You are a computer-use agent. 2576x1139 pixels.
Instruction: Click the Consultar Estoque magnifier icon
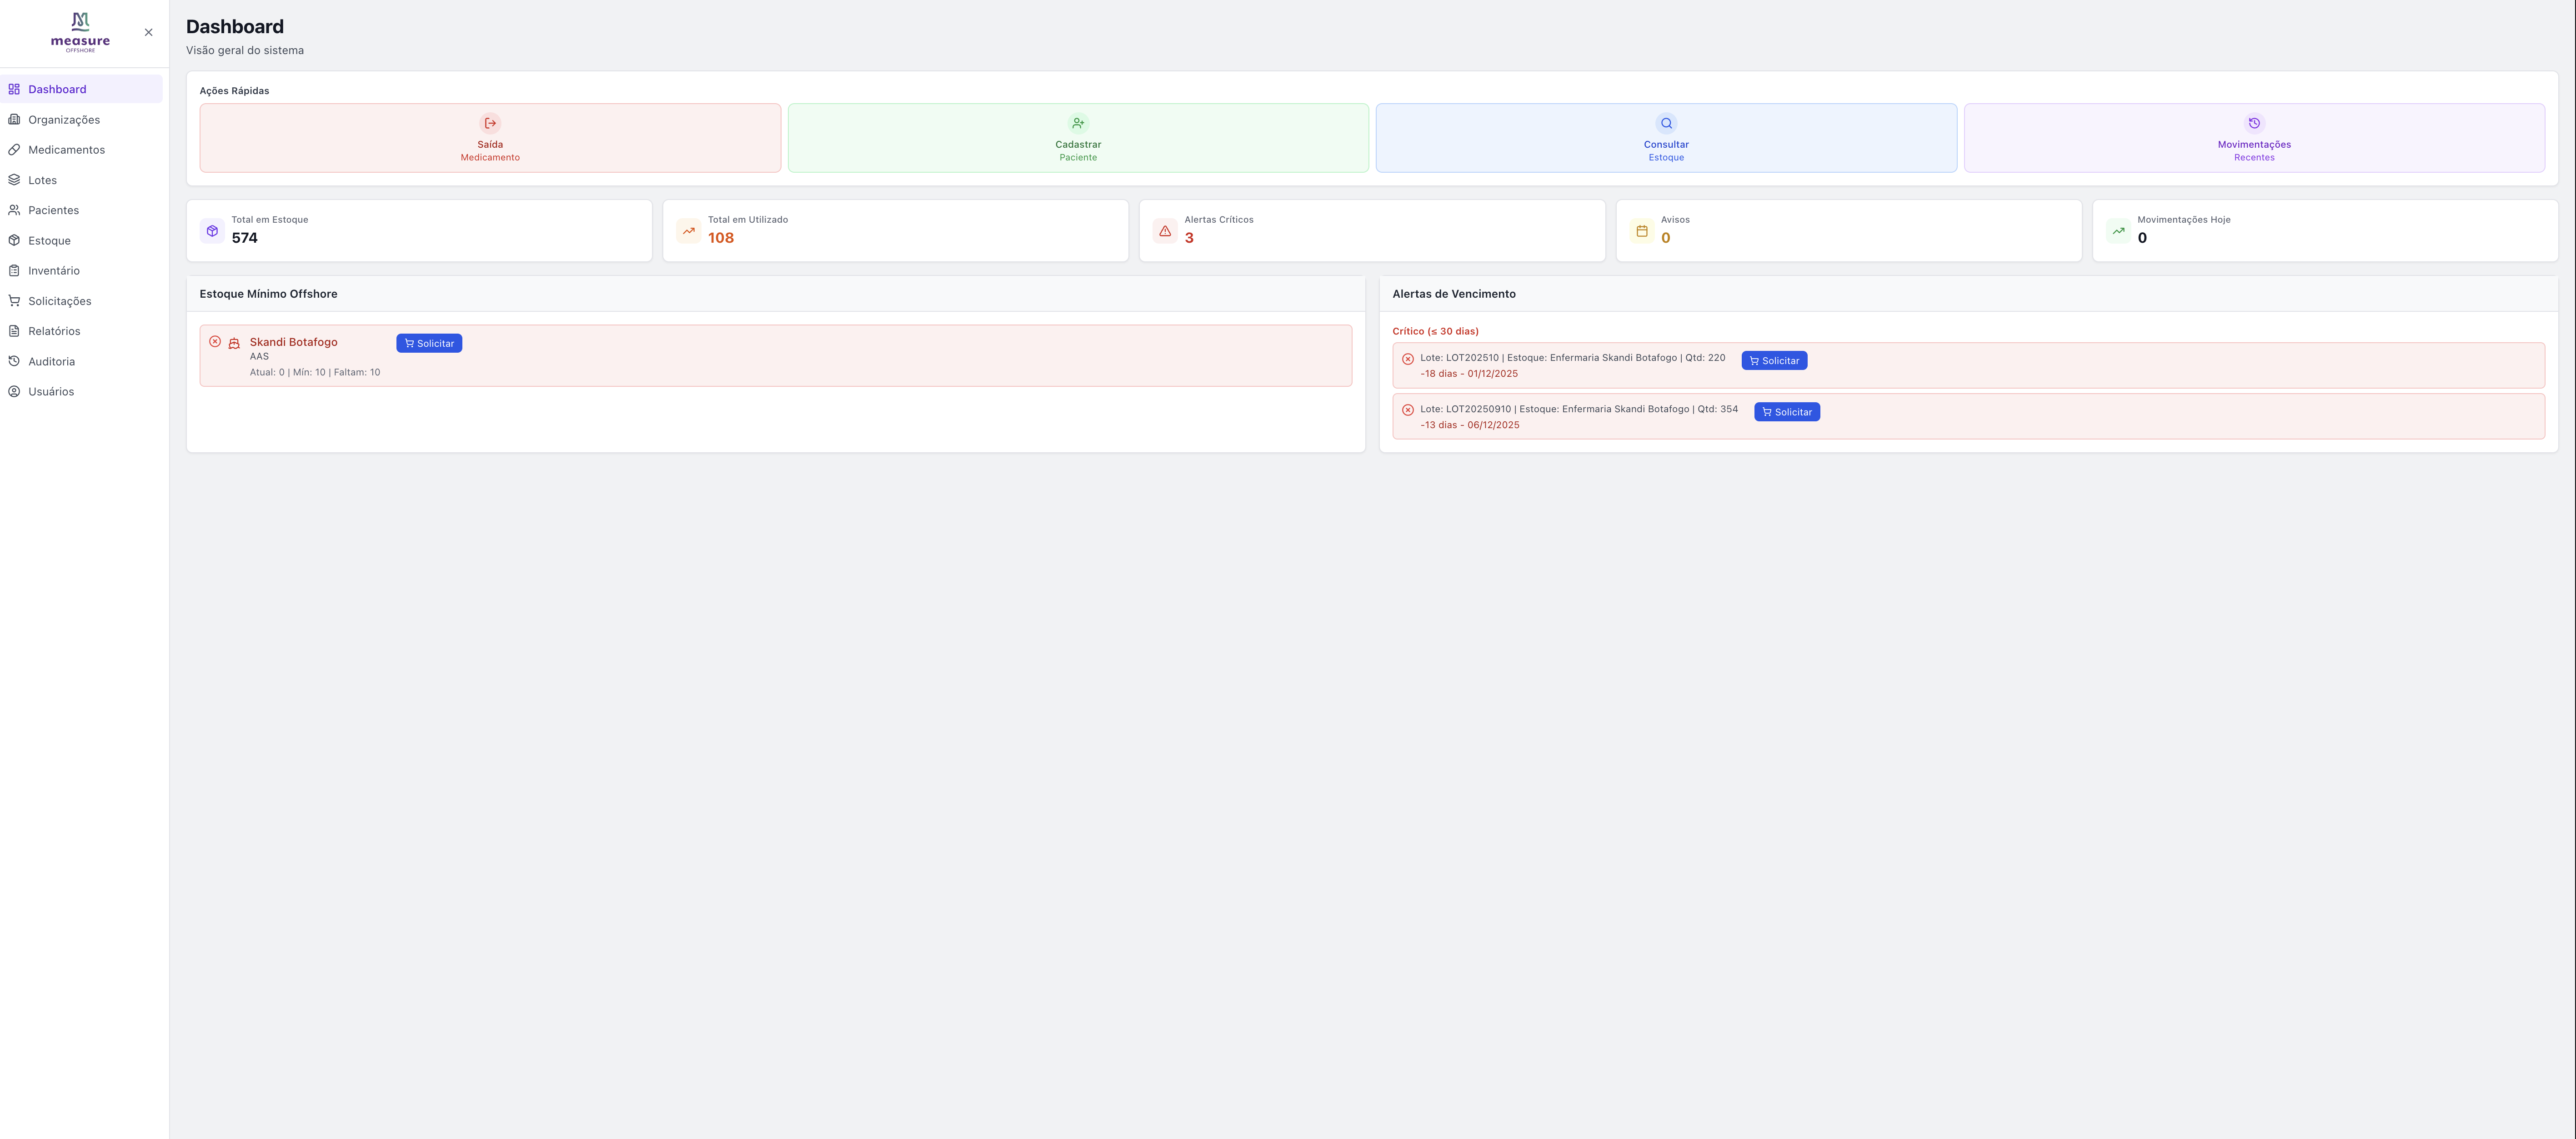click(x=1666, y=123)
